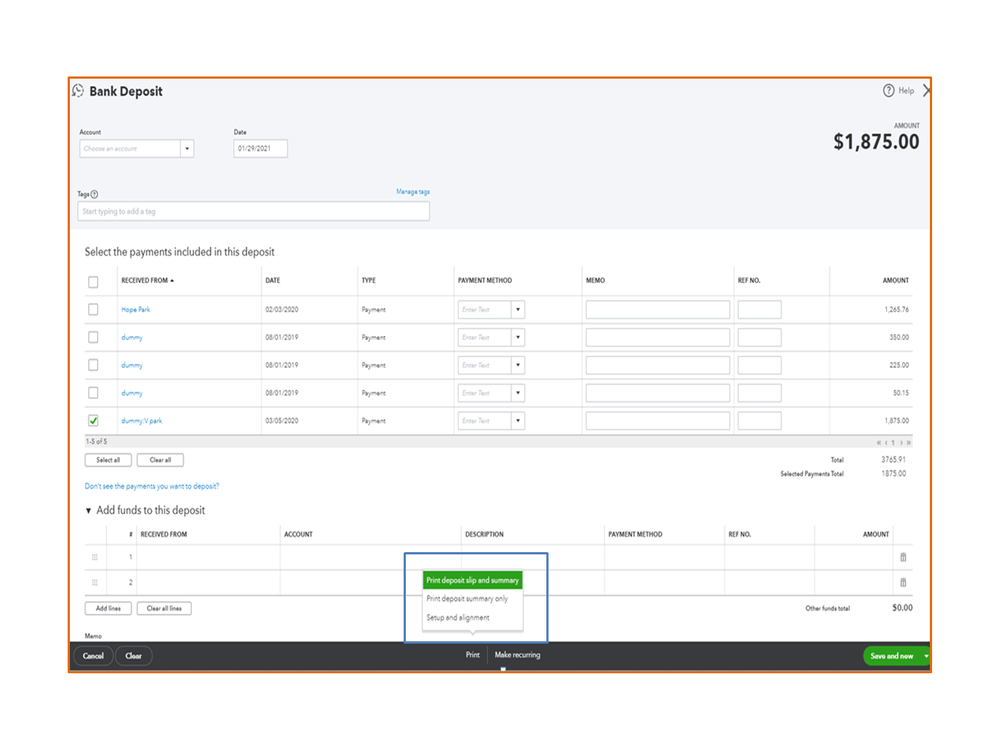The image size is (999, 749).
Task: Open the Manage tags link
Action: [413, 192]
